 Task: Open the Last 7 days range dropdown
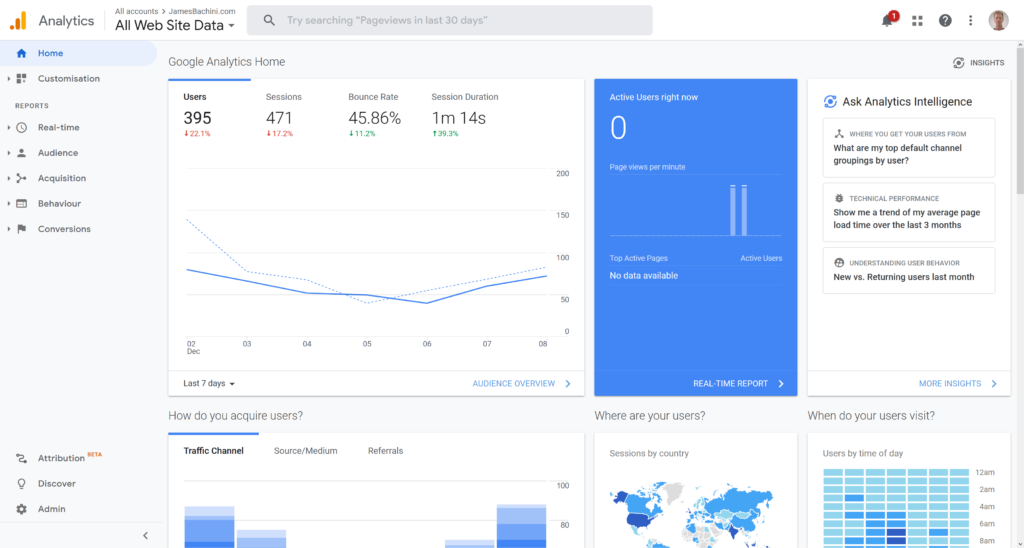click(x=209, y=383)
